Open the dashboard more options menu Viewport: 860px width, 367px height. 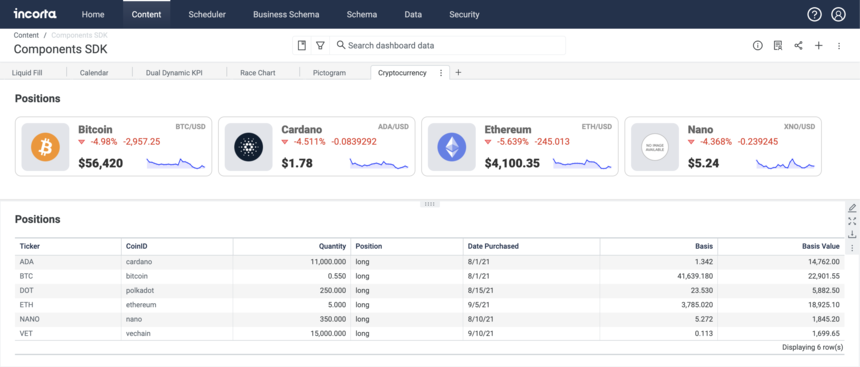[839, 46]
